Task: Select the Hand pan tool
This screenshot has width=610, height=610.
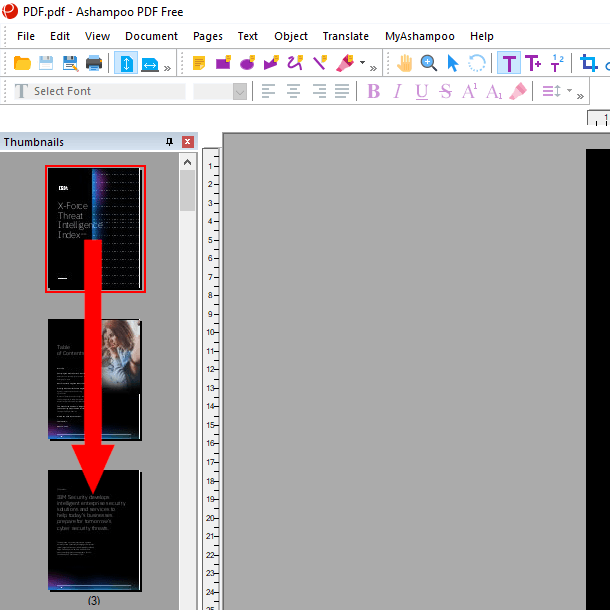Action: coord(405,63)
